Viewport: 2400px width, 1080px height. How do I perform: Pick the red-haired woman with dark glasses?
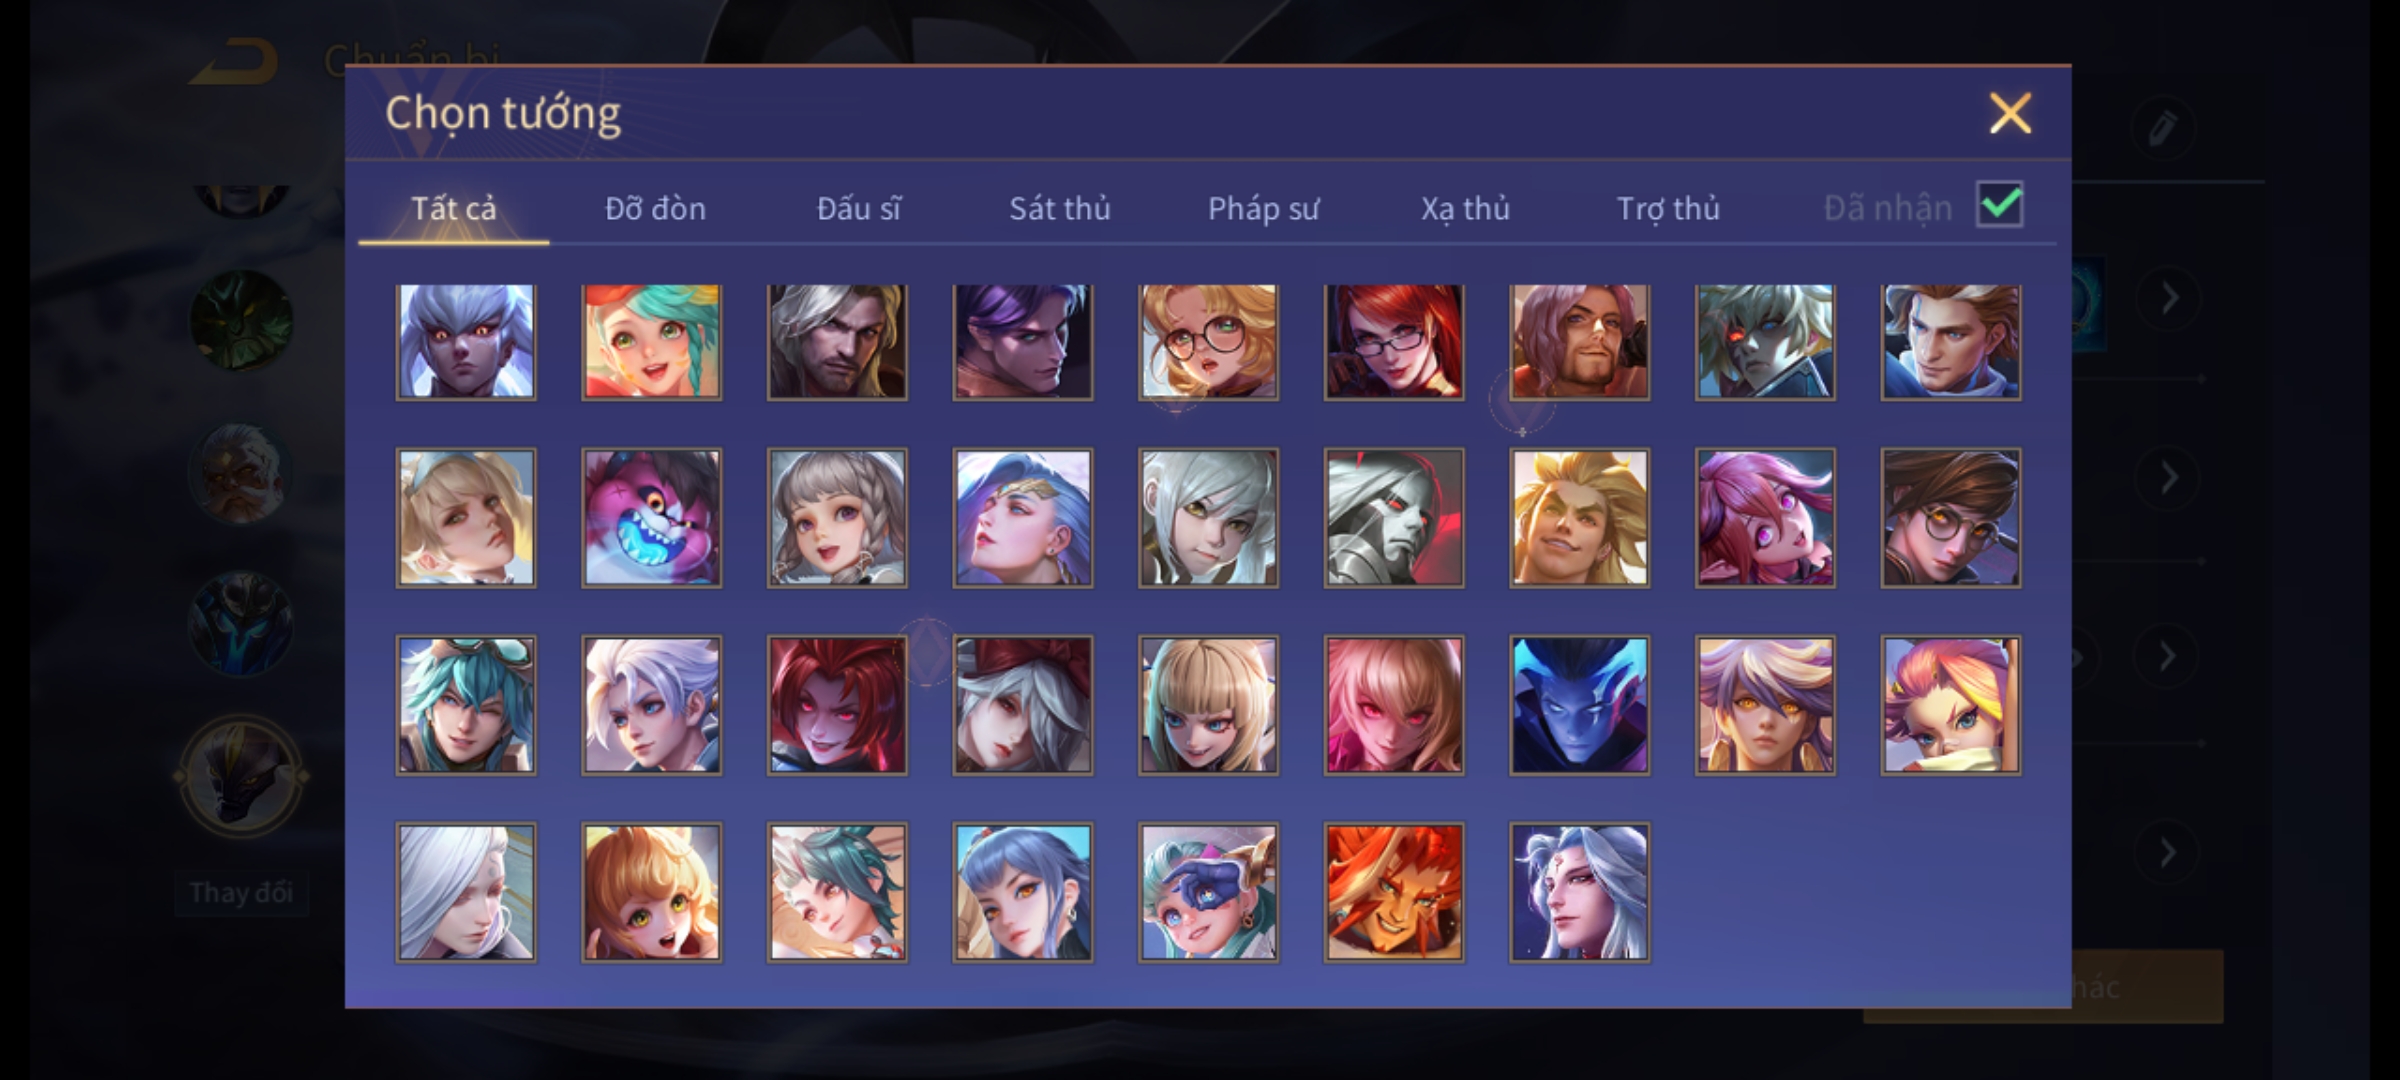pos(1394,342)
